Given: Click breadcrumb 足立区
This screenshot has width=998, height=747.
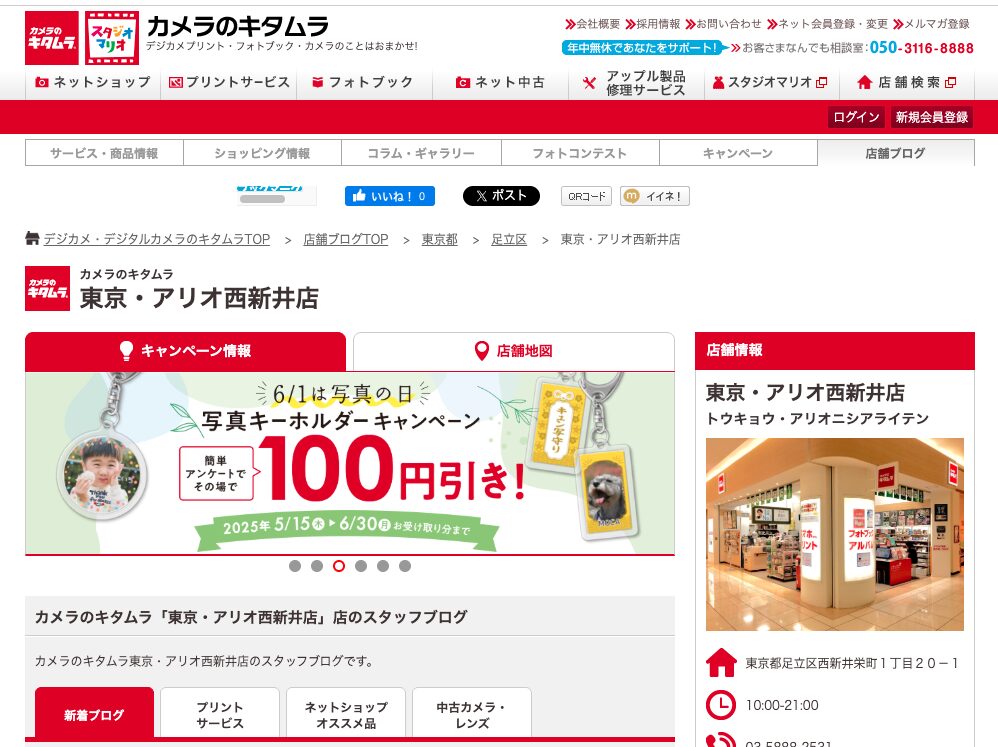Looking at the screenshot, I should point(509,239).
